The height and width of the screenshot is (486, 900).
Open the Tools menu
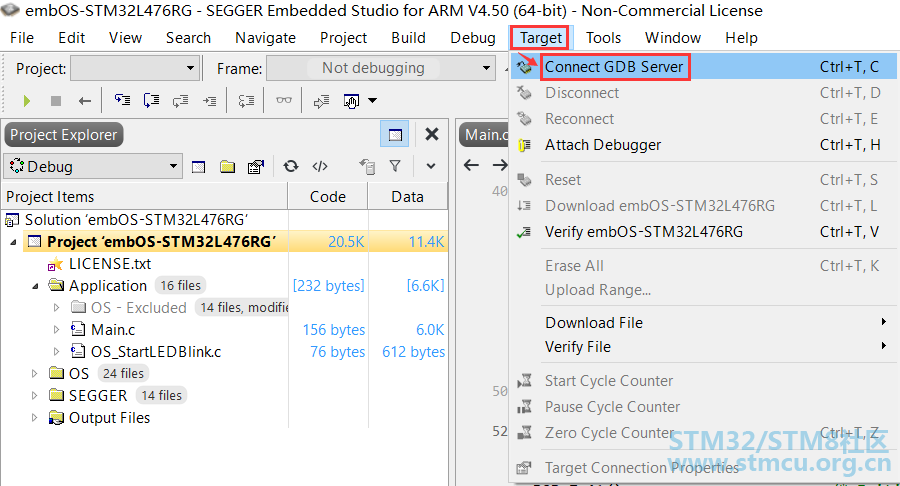pyautogui.click(x=603, y=38)
